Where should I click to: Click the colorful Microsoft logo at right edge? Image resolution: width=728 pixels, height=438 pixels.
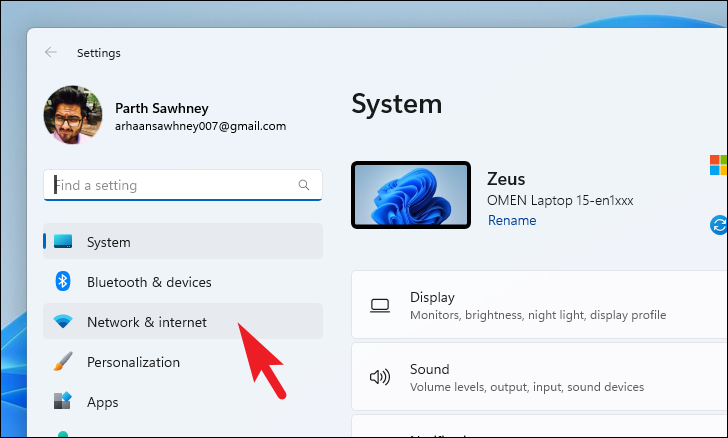pyautogui.click(x=718, y=165)
